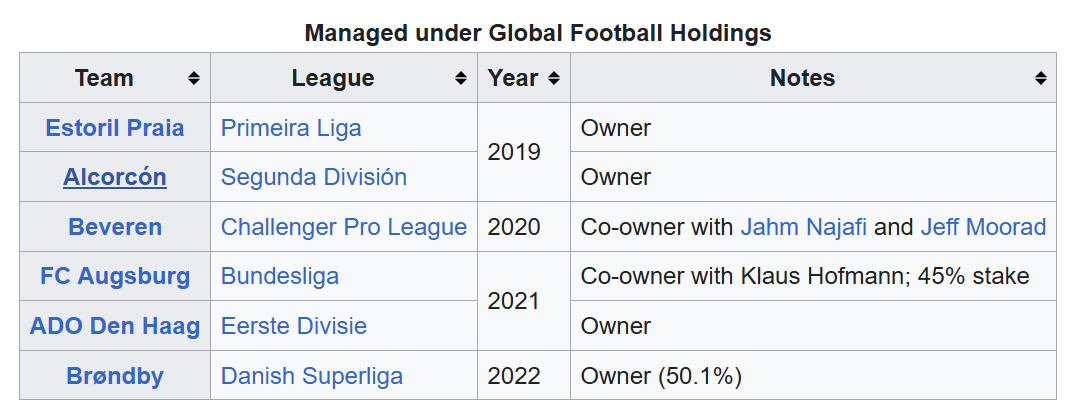The image size is (1072, 411).
Task: Open the Estoril Praia link
Action: [115, 128]
